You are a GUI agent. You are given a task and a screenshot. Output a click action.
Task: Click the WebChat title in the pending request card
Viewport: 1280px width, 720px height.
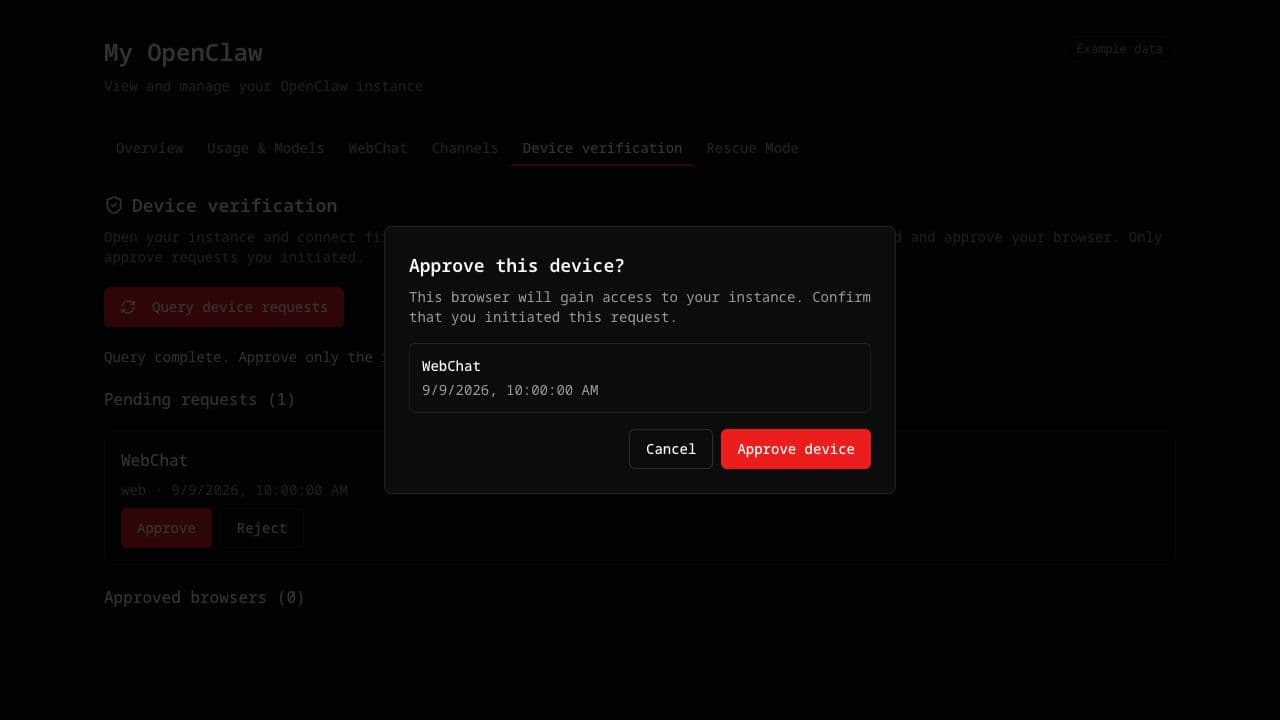point(154,460)
